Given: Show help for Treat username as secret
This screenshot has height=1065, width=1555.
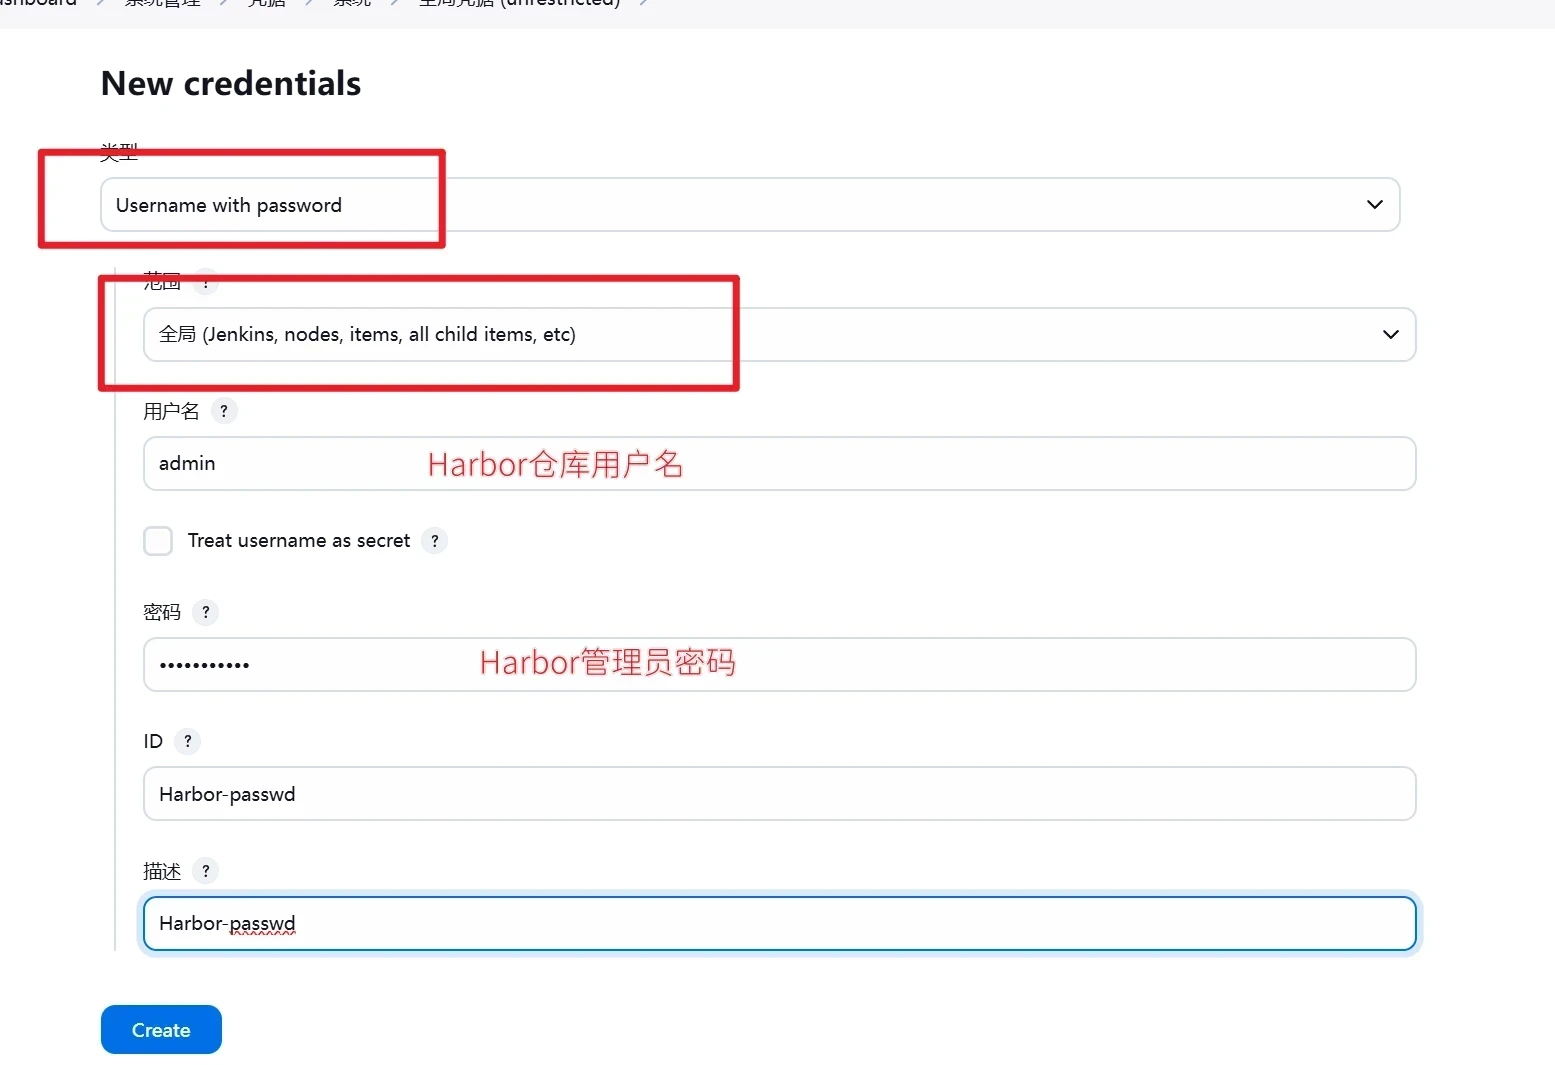Looking at the screenshot, I should point(434,541).
